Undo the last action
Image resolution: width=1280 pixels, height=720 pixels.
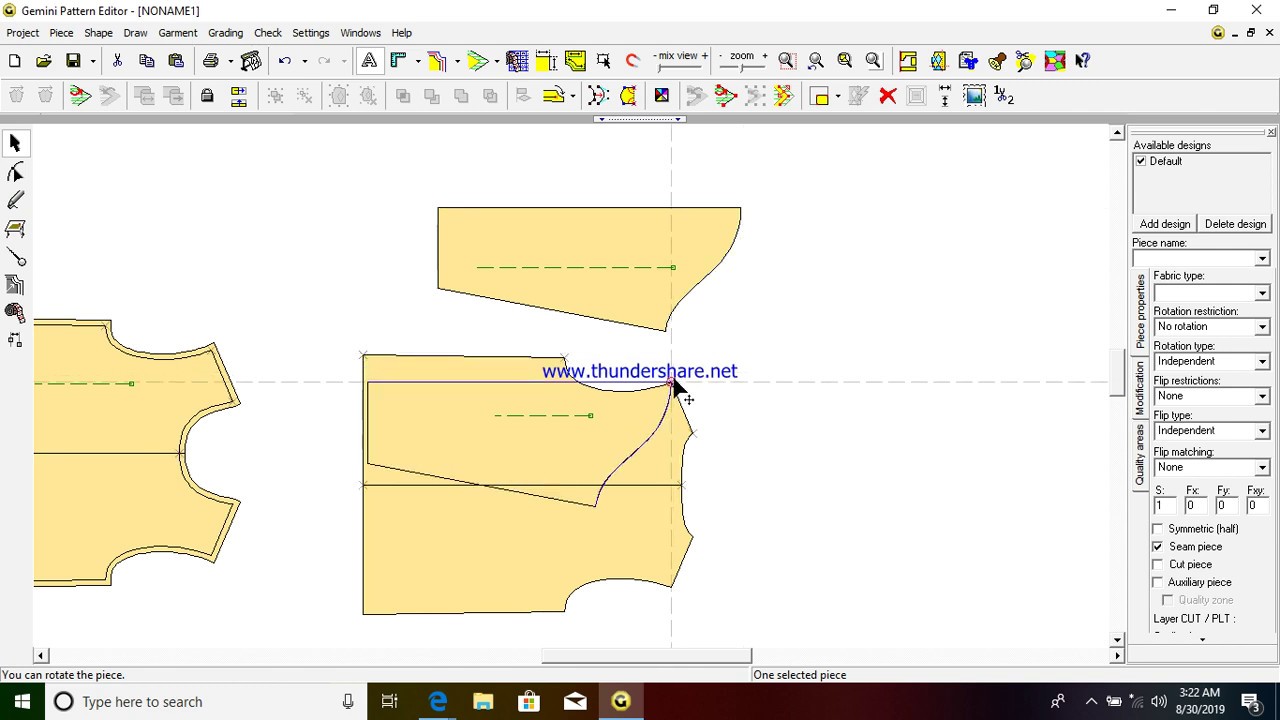click(285, 61)
